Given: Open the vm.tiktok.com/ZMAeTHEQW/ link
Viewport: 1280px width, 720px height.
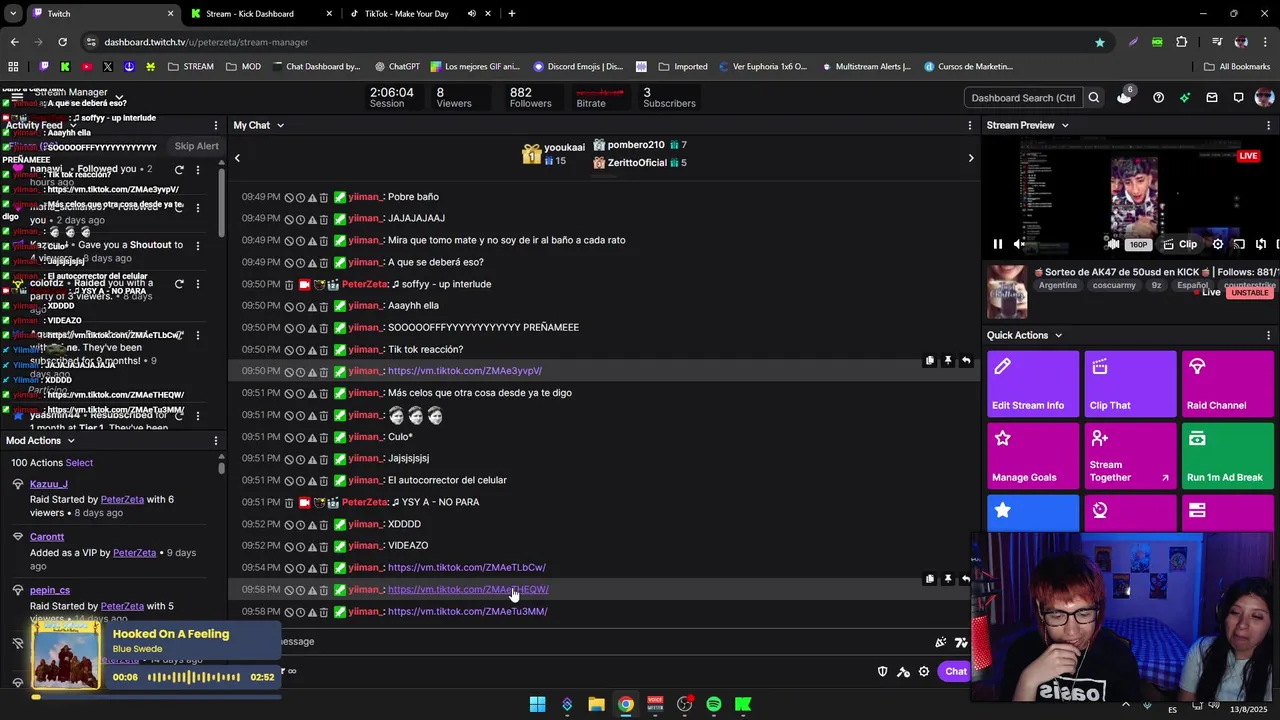Looking at the screenshot, I should point(468,589).
